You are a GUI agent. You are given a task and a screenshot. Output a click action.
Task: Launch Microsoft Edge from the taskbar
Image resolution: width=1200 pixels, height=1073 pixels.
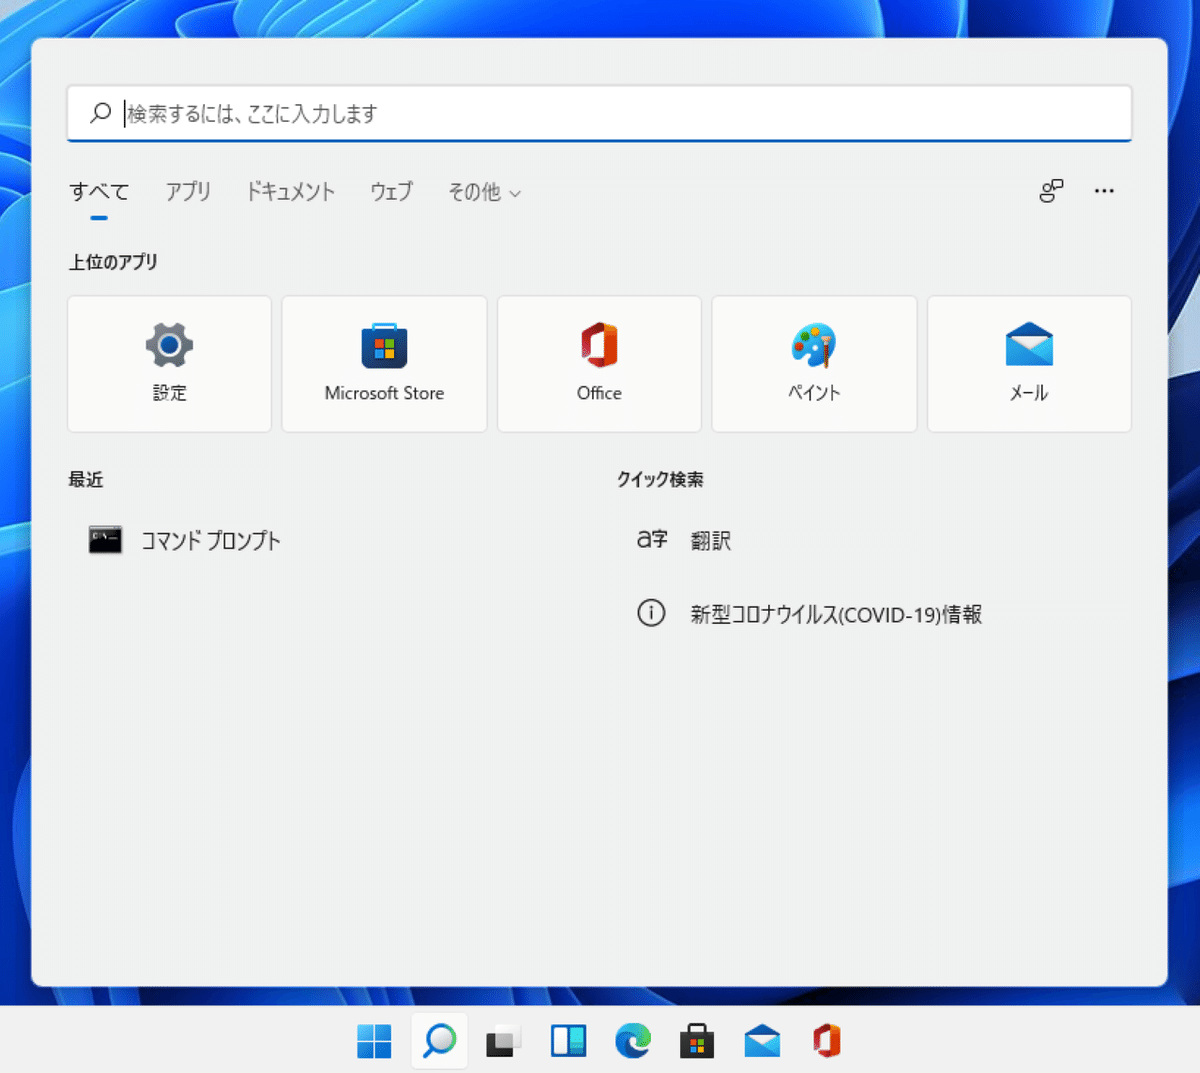[633, 1040]
